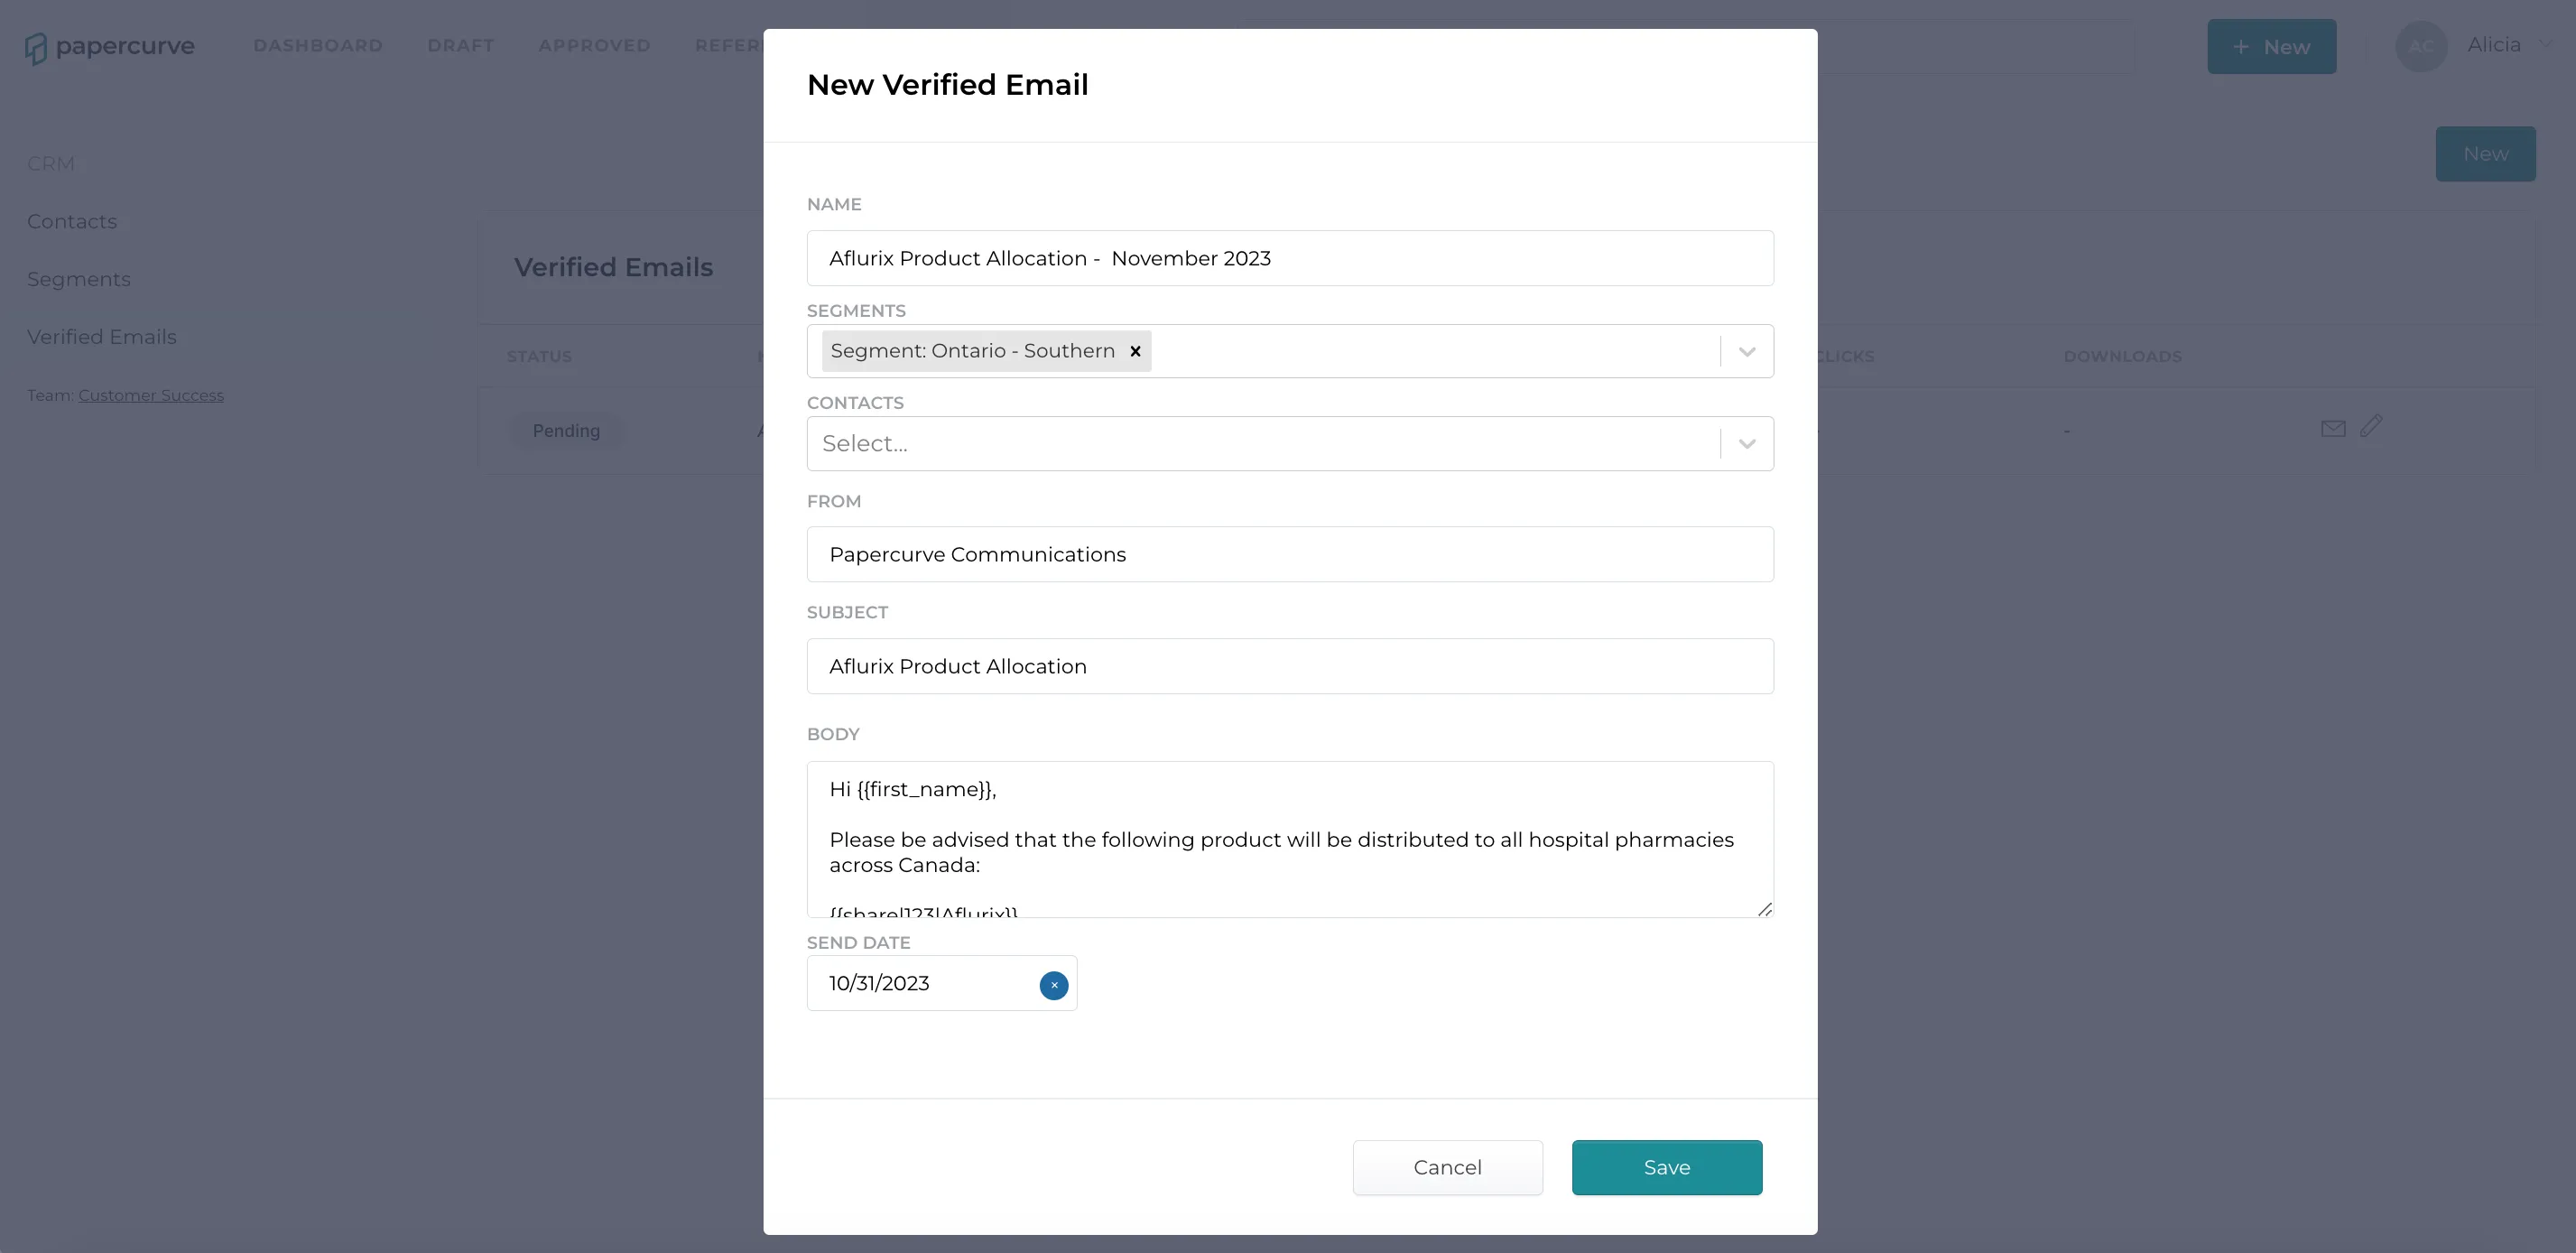Click the Subject field with Aflurix Product Allocation
This screenshot has height=1253, width=2576.
coord(1290,666)
